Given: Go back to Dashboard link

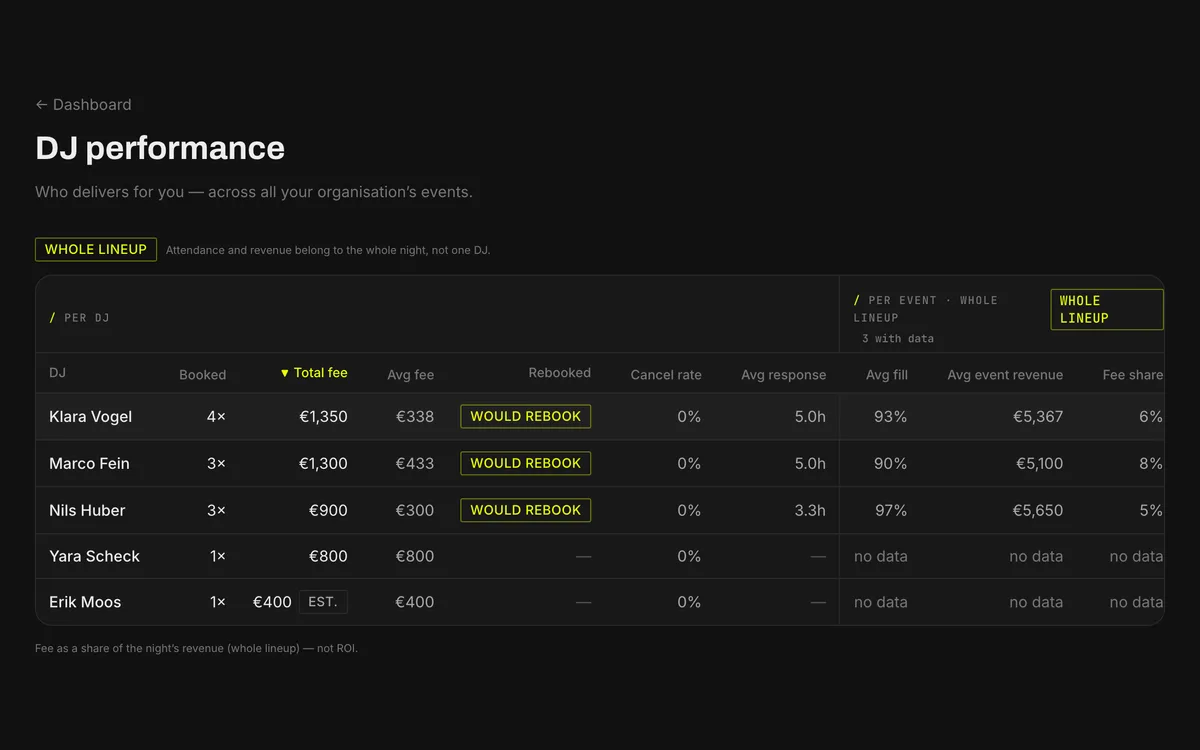Looking at the screenshot, I should pyautogui.click(x=83, y=105).
